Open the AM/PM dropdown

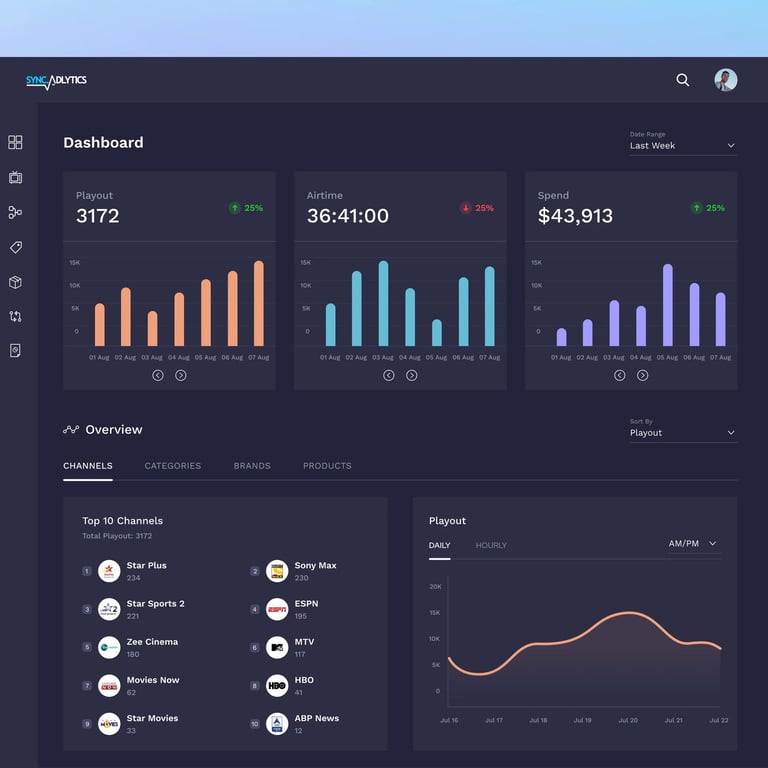(693, 544)
